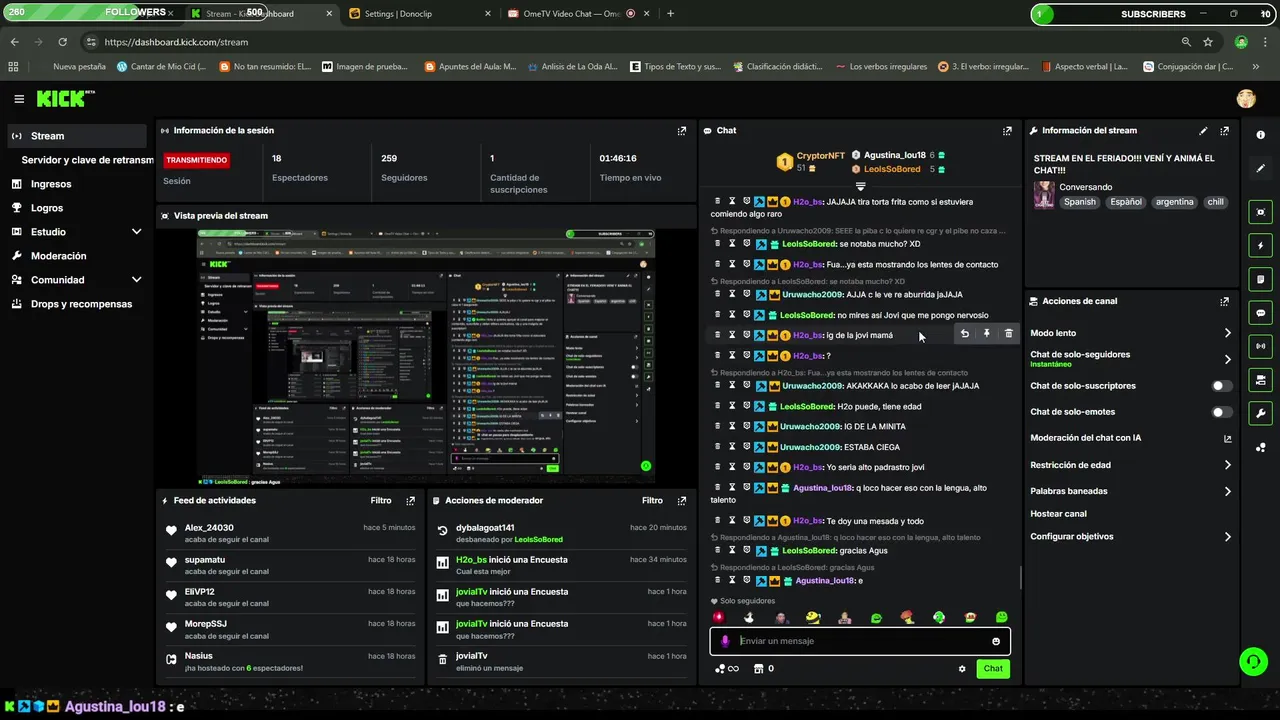Click the chill tag
The height and width of the screenshot is (720, 1280).
pyautogui.click(x=1215, y=202)
